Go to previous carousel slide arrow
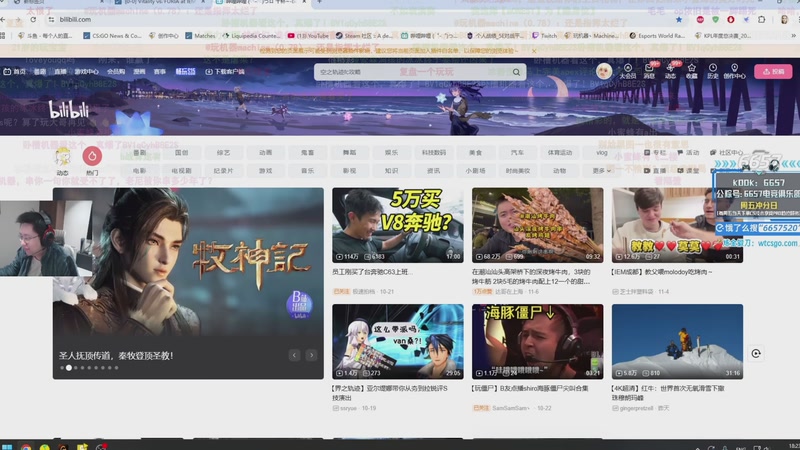Viewport: 800px width, 450px height. pos(294,355)
